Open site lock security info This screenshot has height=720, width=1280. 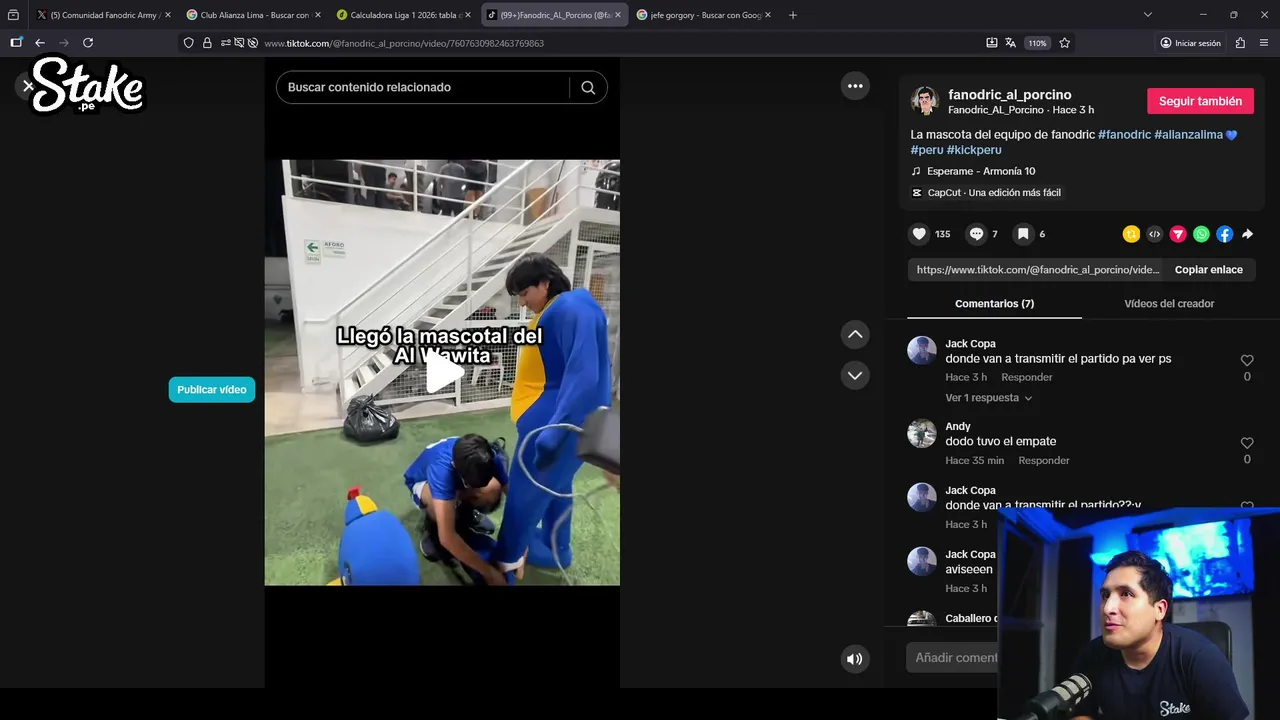coord(207,43)
